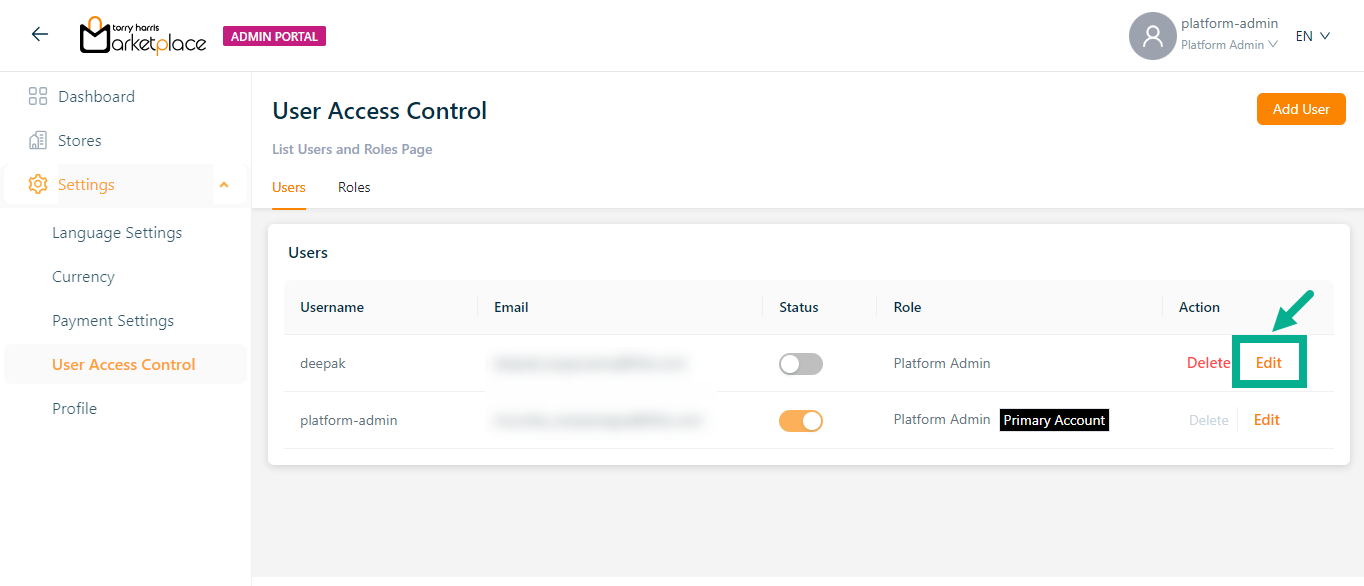Edit the platform-admin user row

click(x=1267, y=420)
